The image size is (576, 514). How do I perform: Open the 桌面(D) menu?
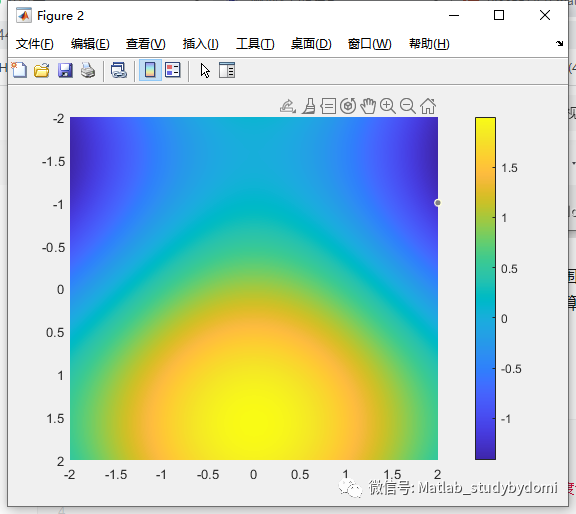(311, 44)
